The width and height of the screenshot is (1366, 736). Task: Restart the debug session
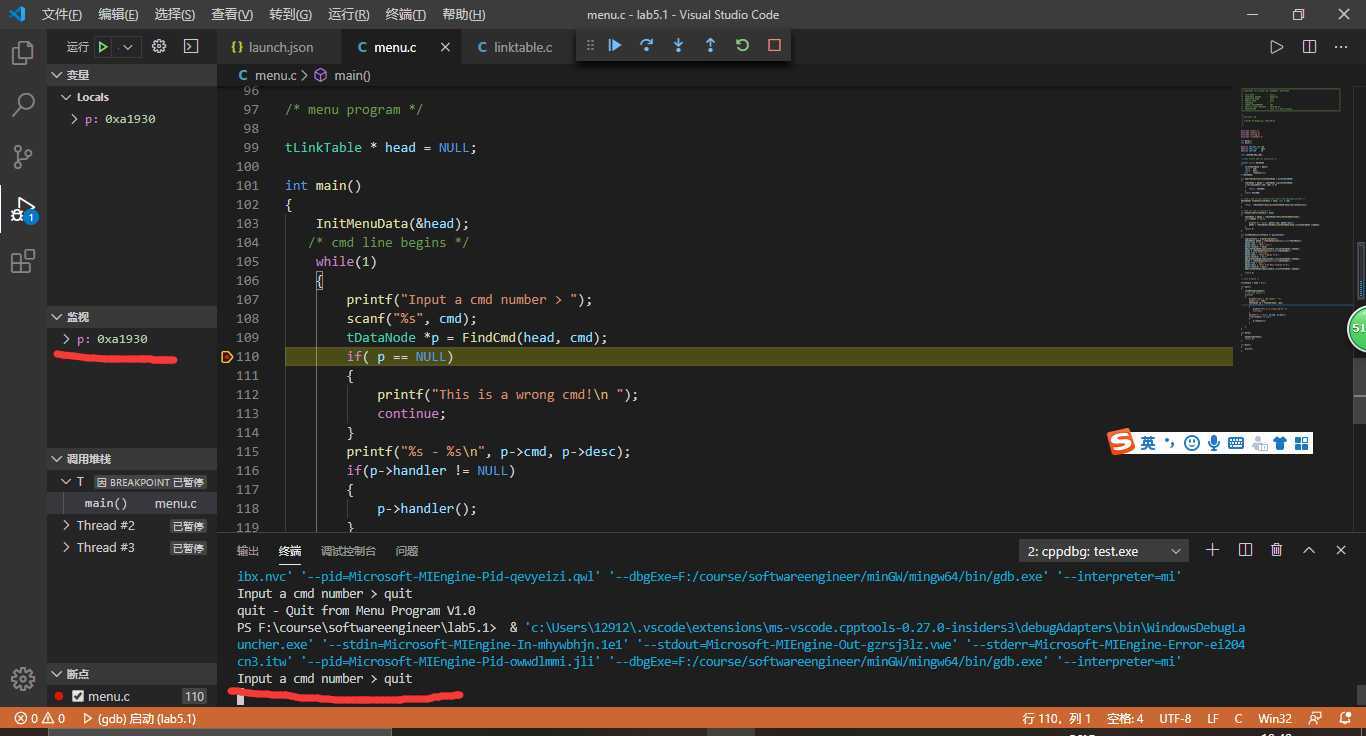click(x=742, y=45)
